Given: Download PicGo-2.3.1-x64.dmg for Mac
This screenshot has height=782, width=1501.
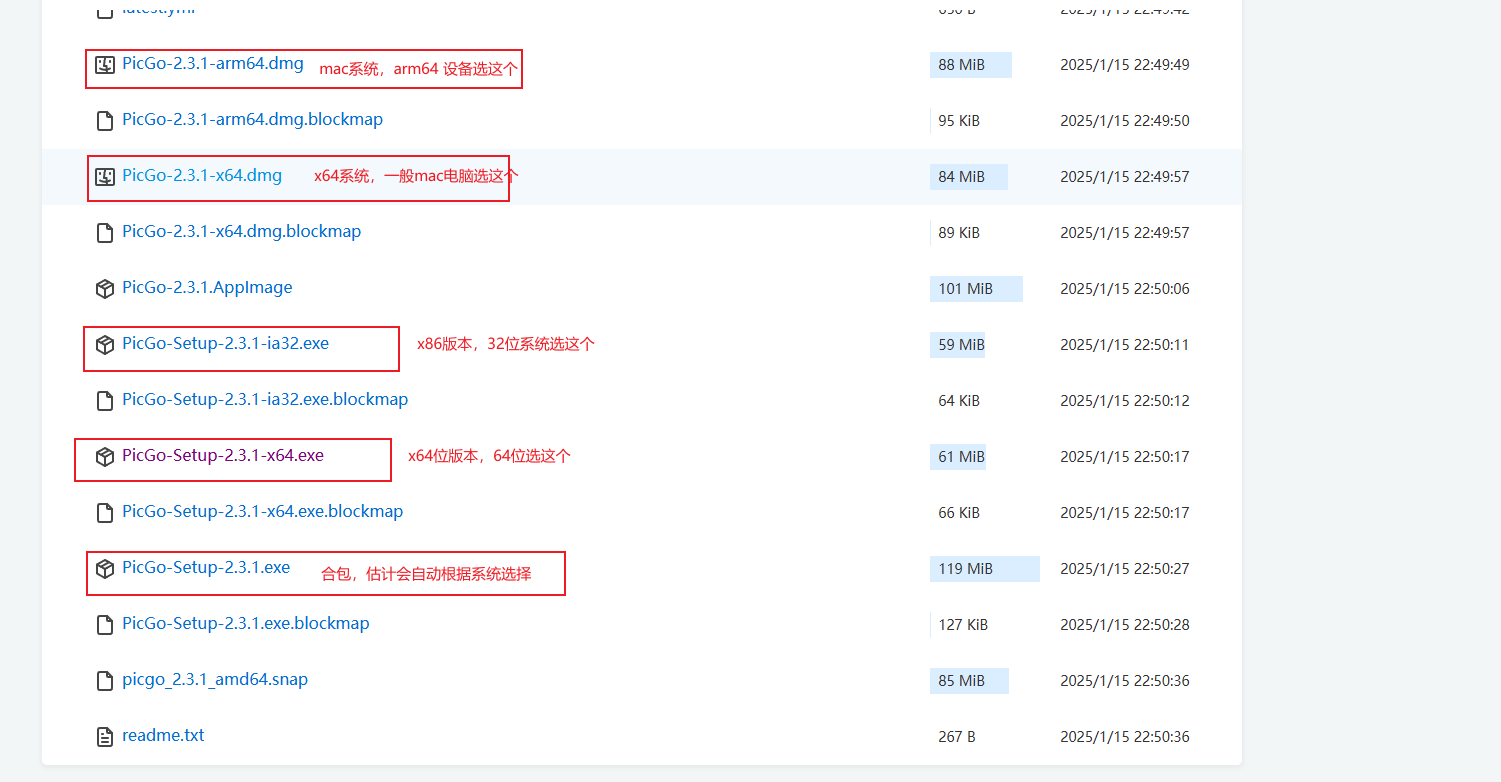Looking at the screenshot, I should [x=201, y=176].
